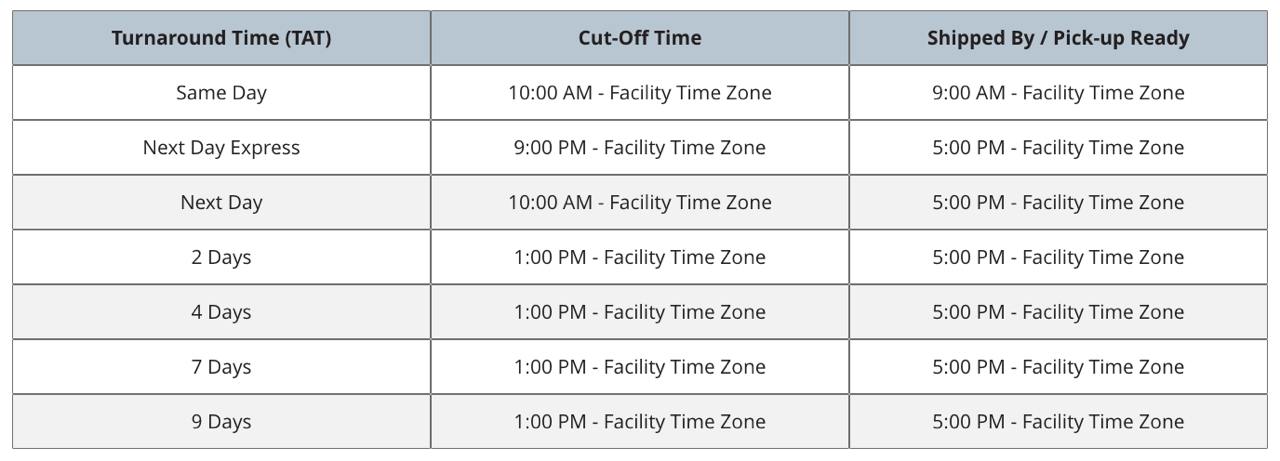
Task: Click the 9 Days turnaround cell
Action: point(221,422)
